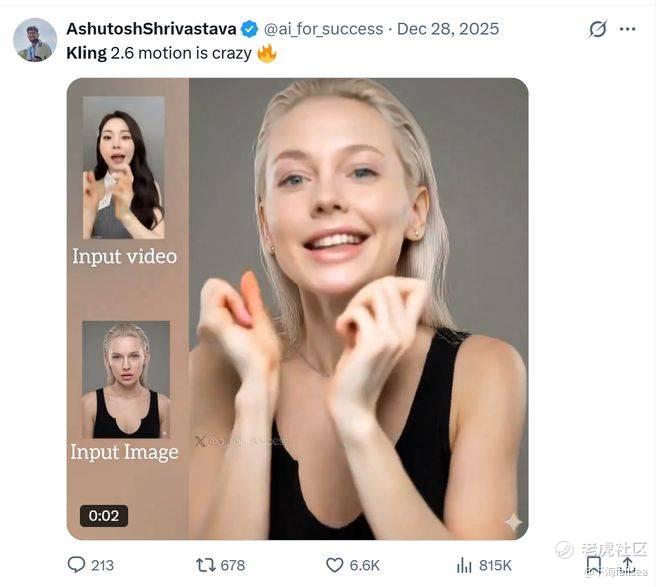Open the view count analytics icon
660x587 pixels.
[464, 565]
